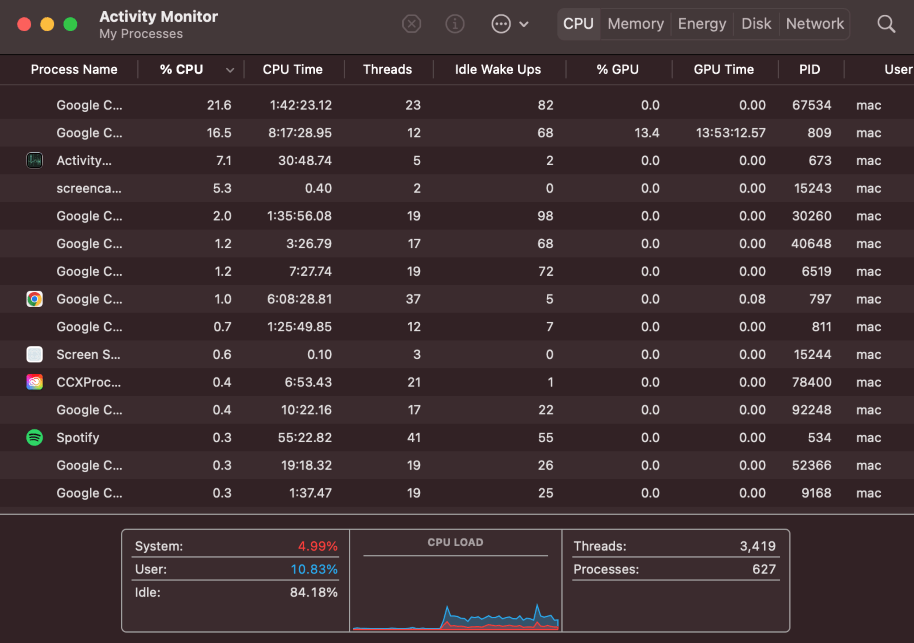Sort processes by PID column
914x643 pixels.
(810, 70)
